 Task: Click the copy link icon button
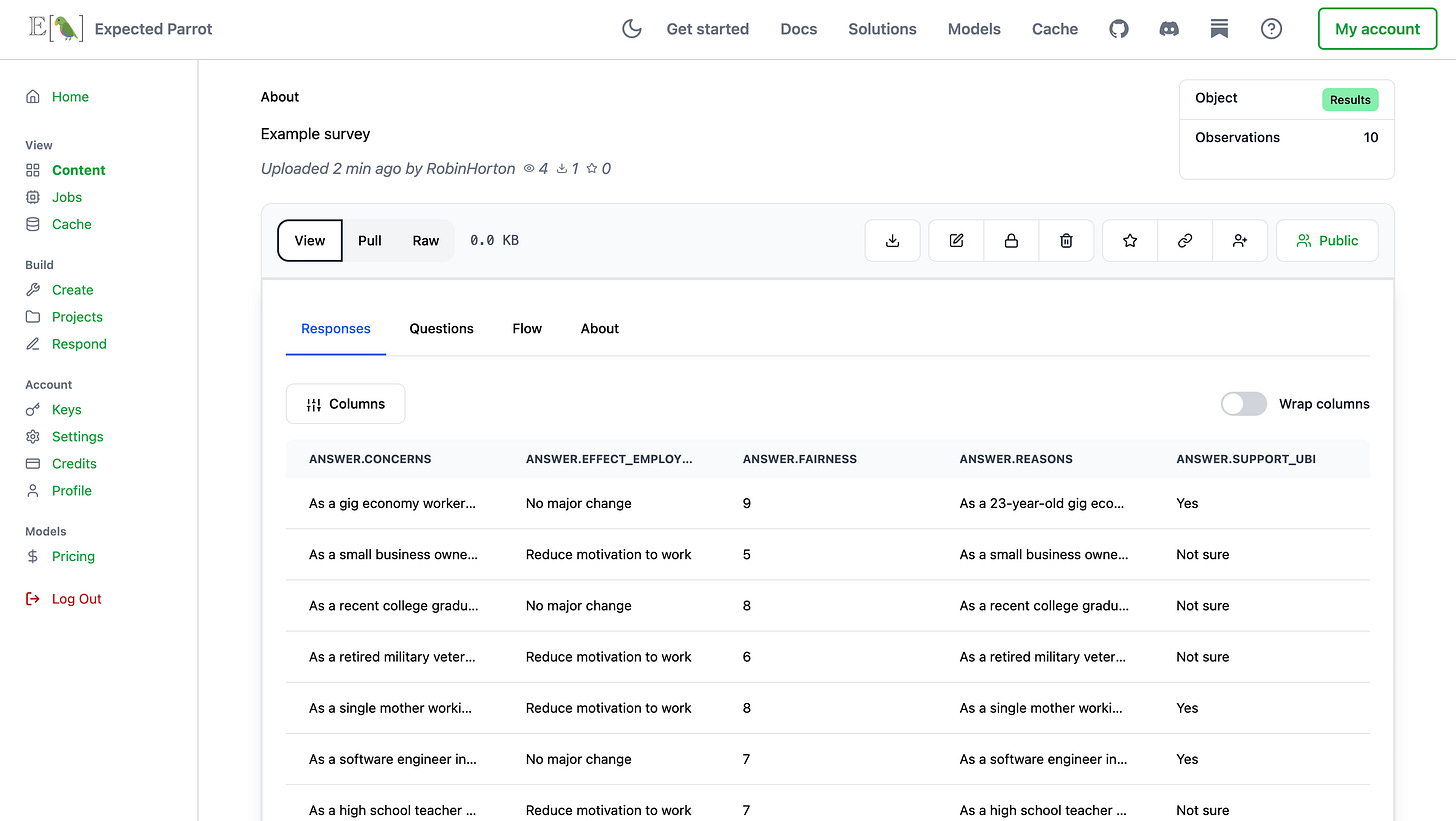pos(1185,240)
